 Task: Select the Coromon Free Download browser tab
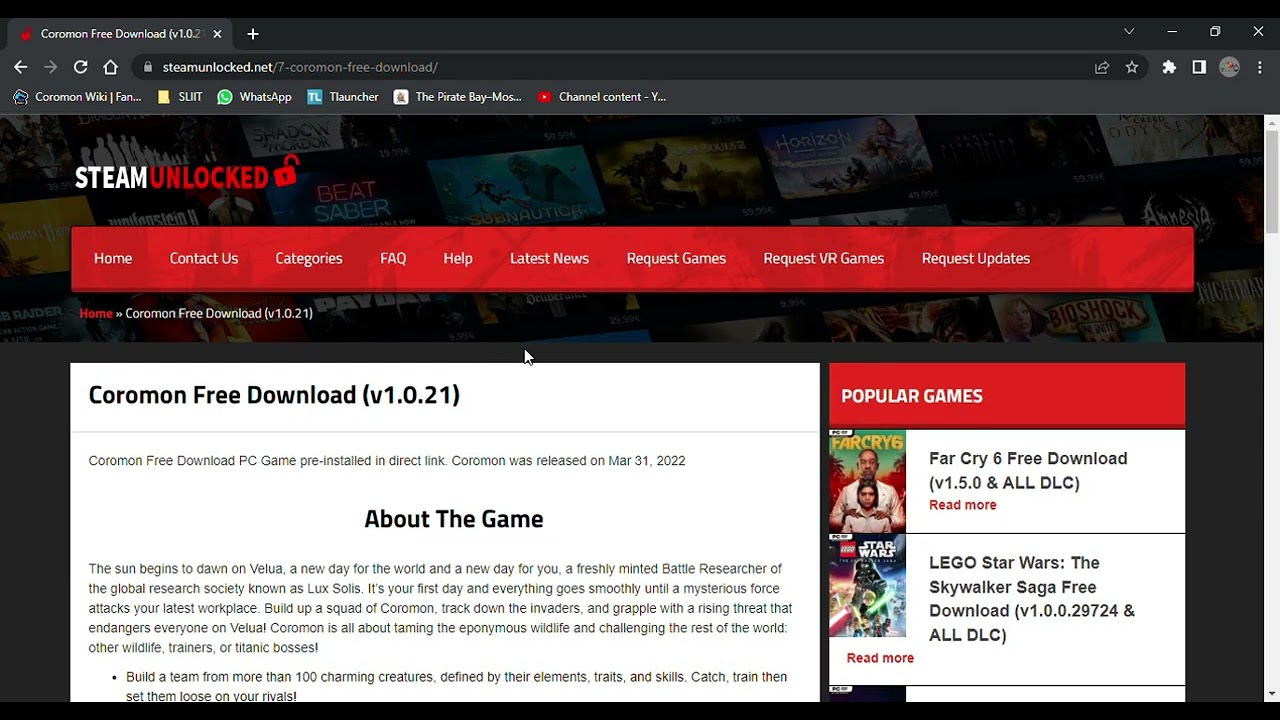(x=118, y=34)
